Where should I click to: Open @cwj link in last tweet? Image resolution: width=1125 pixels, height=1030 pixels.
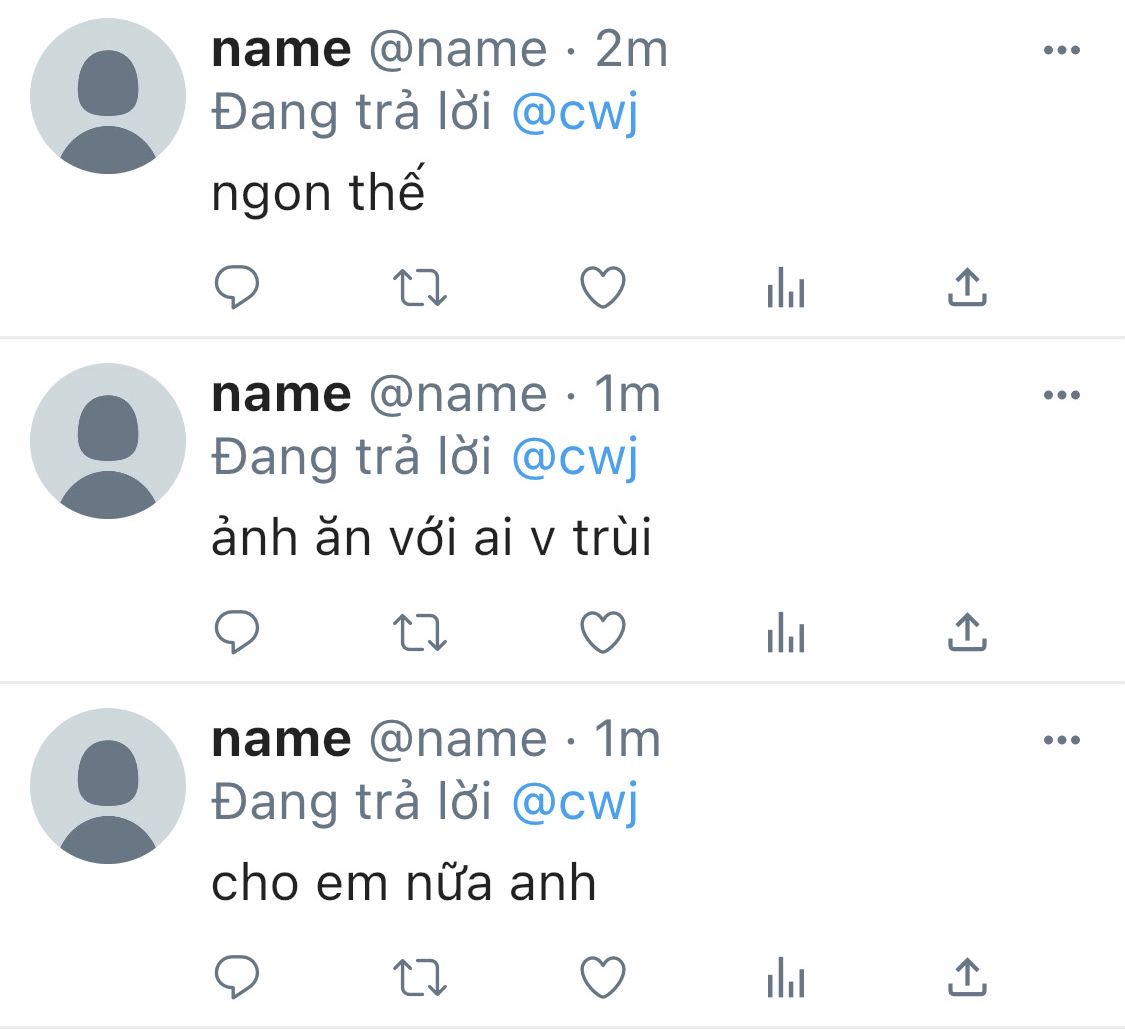[575, 802]
